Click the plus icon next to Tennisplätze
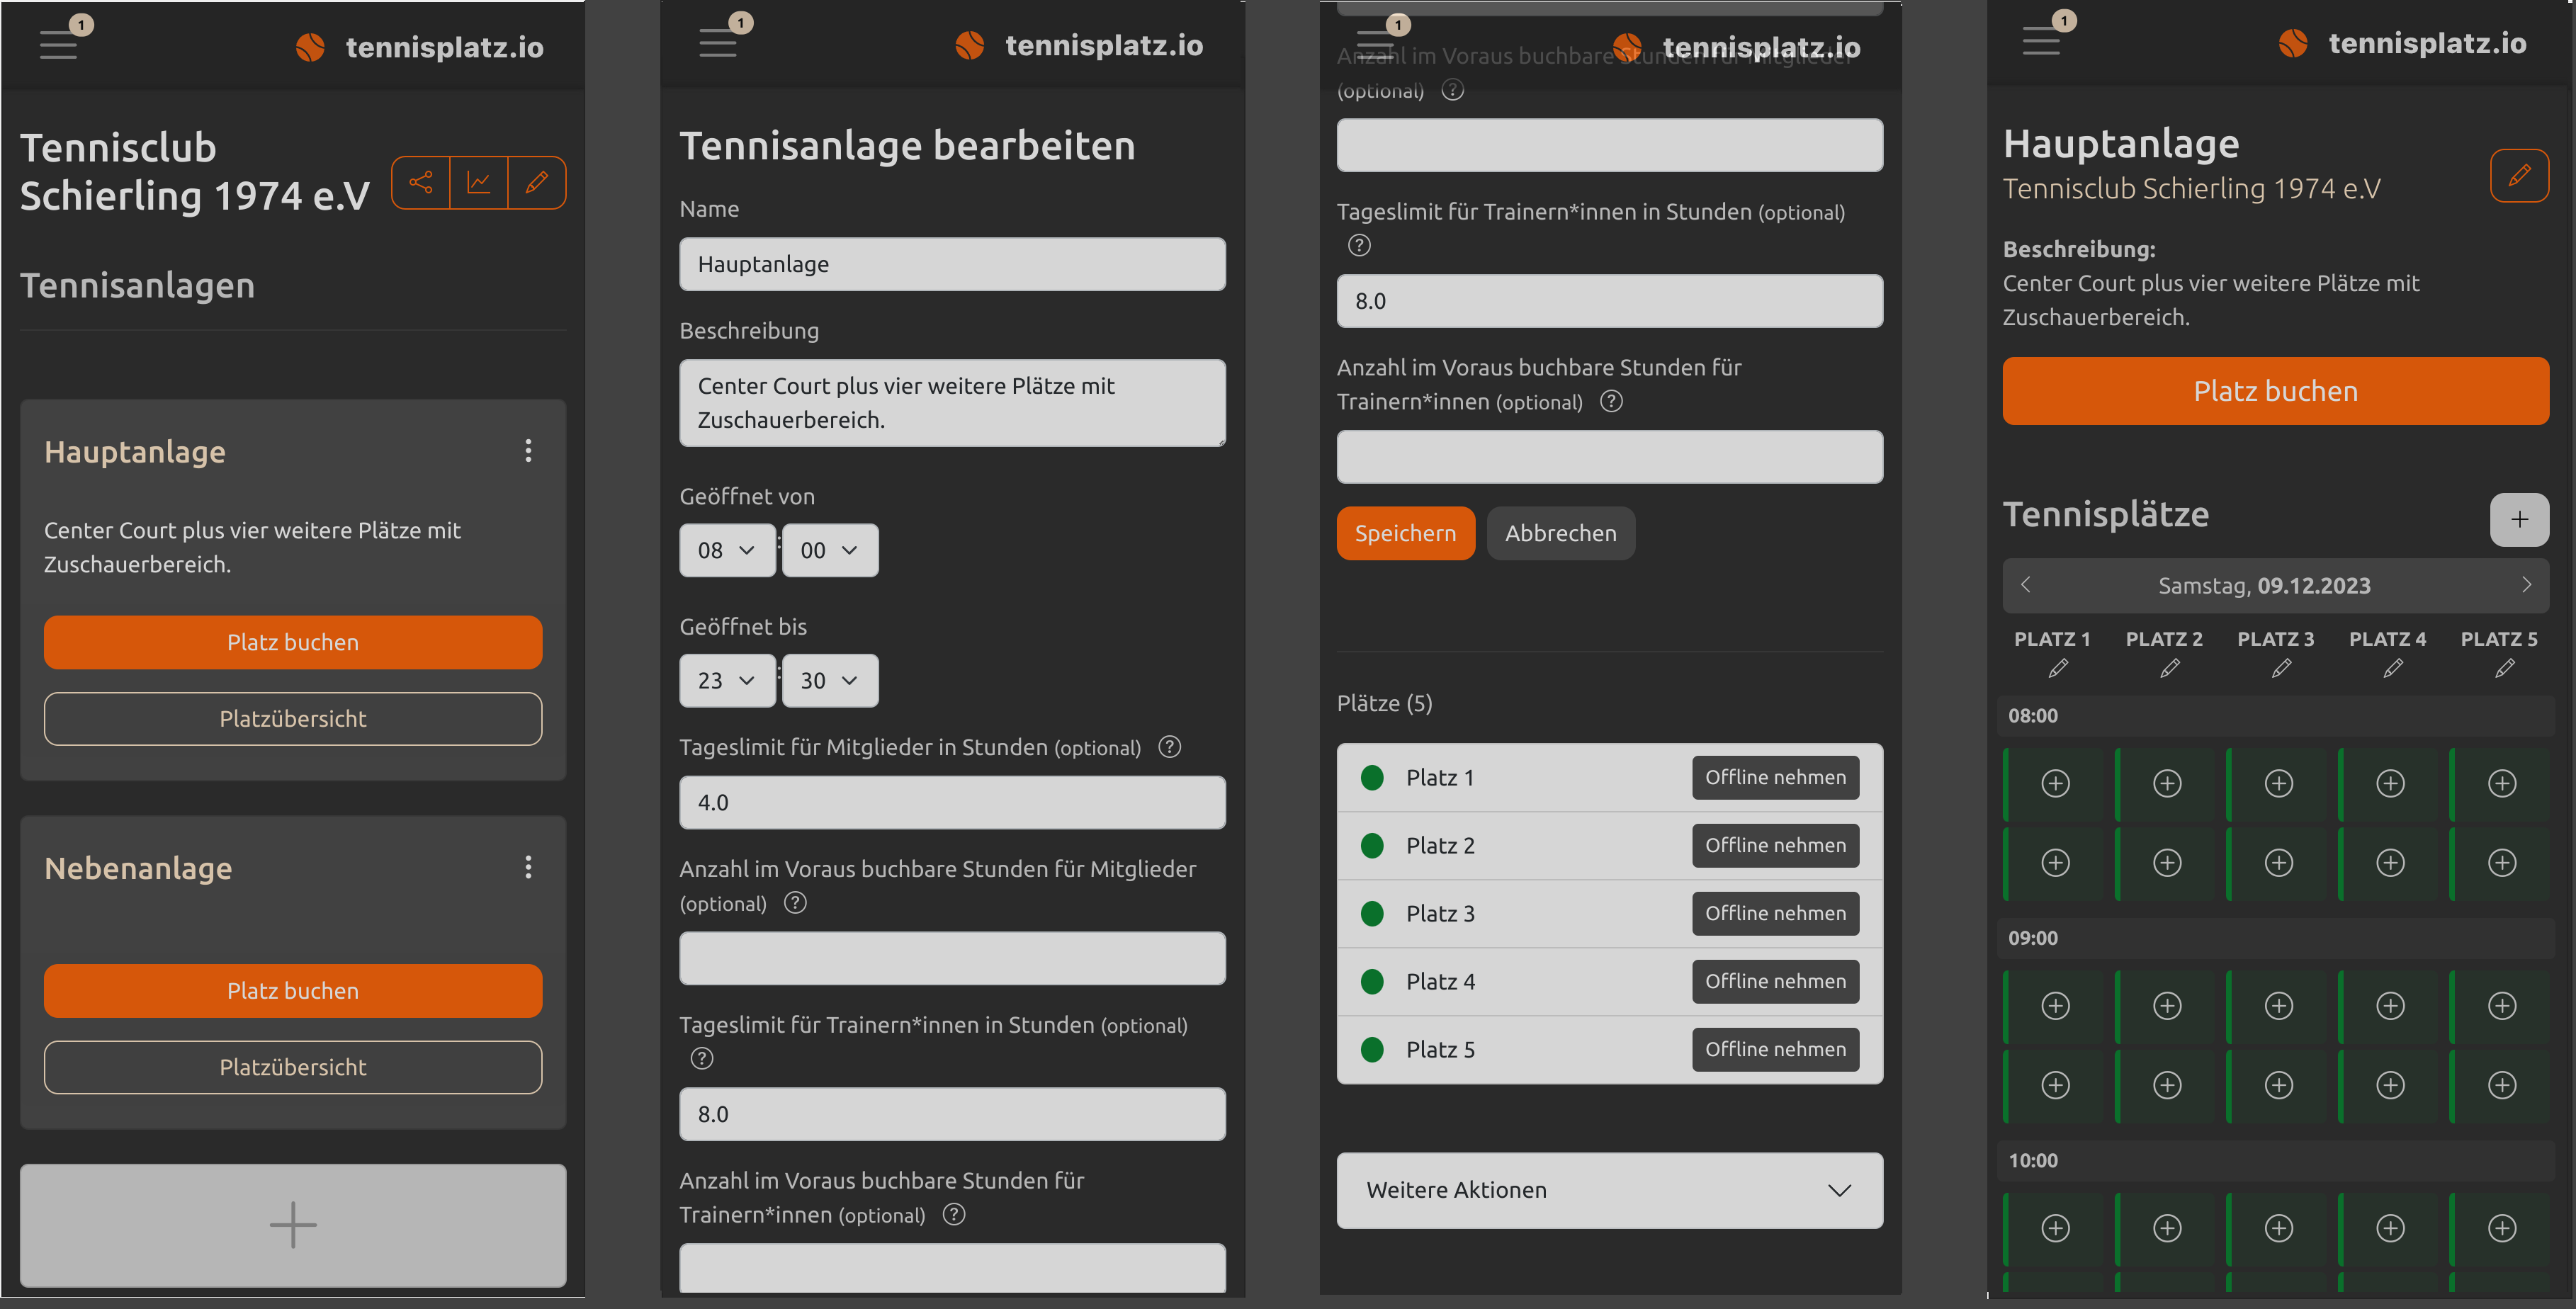2576x1309 pixels. (x=2519, y=519)
